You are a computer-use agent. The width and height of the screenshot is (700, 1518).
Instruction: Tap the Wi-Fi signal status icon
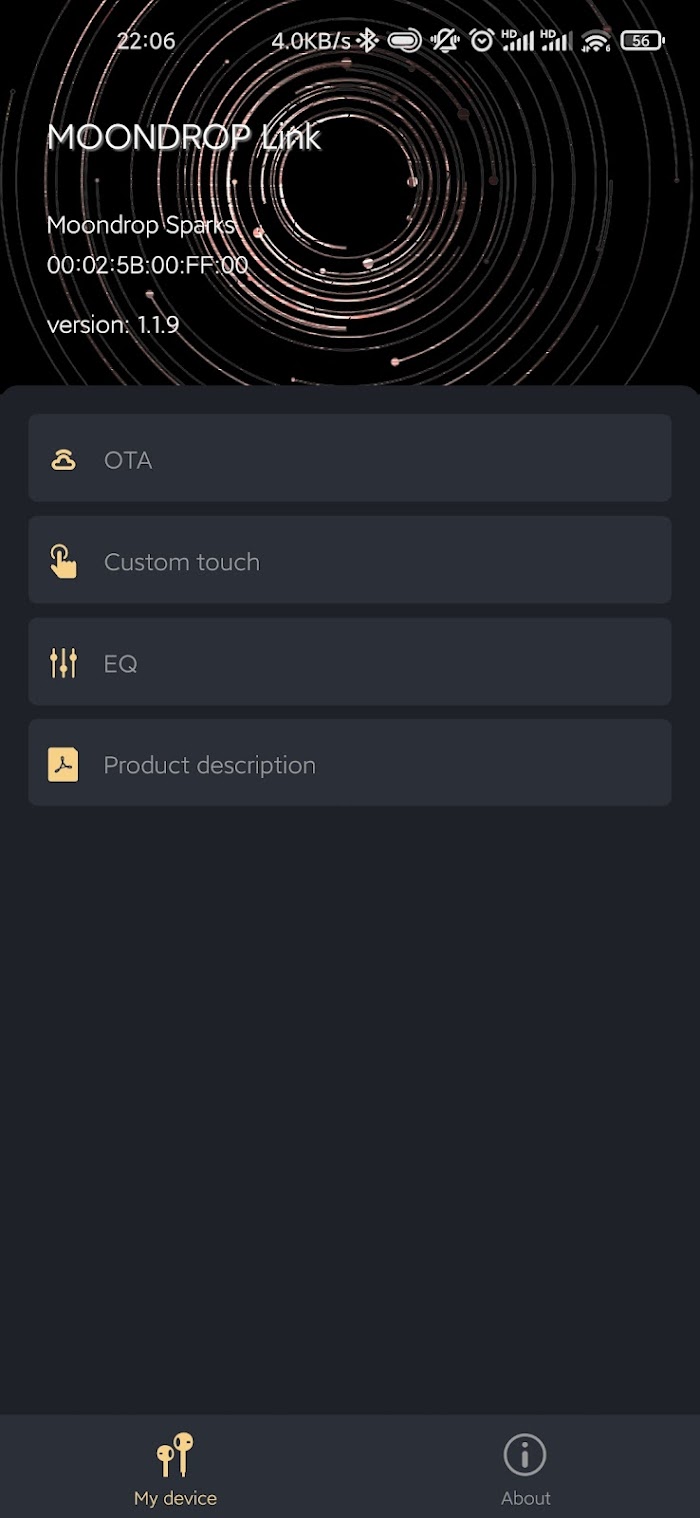tap(596, 41)
